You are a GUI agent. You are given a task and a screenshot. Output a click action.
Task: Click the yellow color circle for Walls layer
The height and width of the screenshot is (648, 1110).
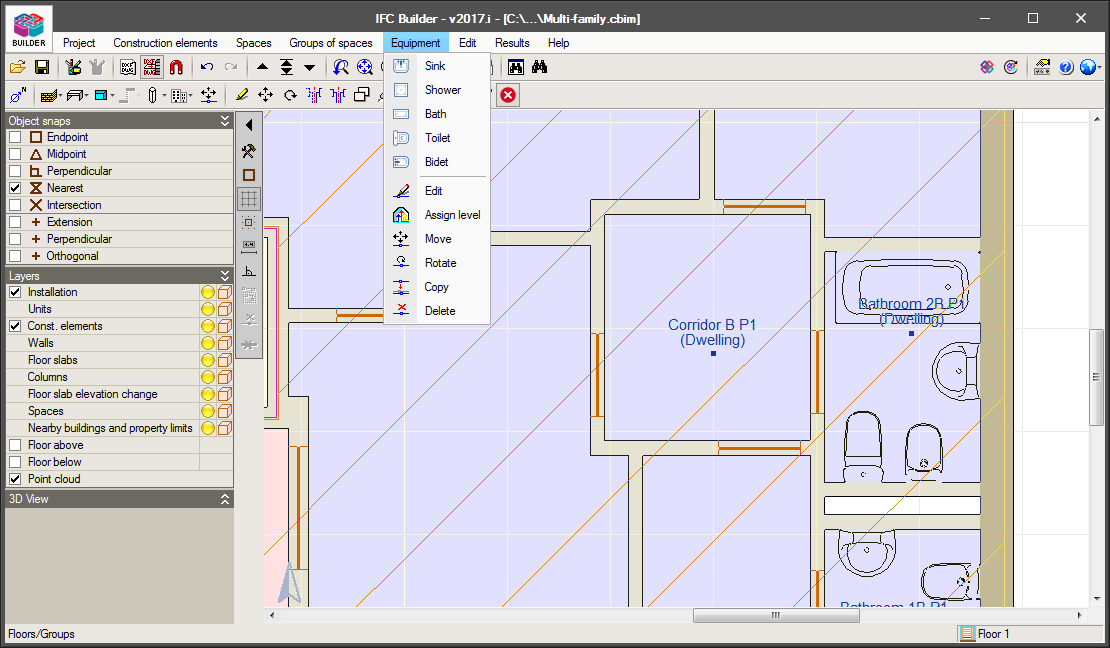click(208, 343)
